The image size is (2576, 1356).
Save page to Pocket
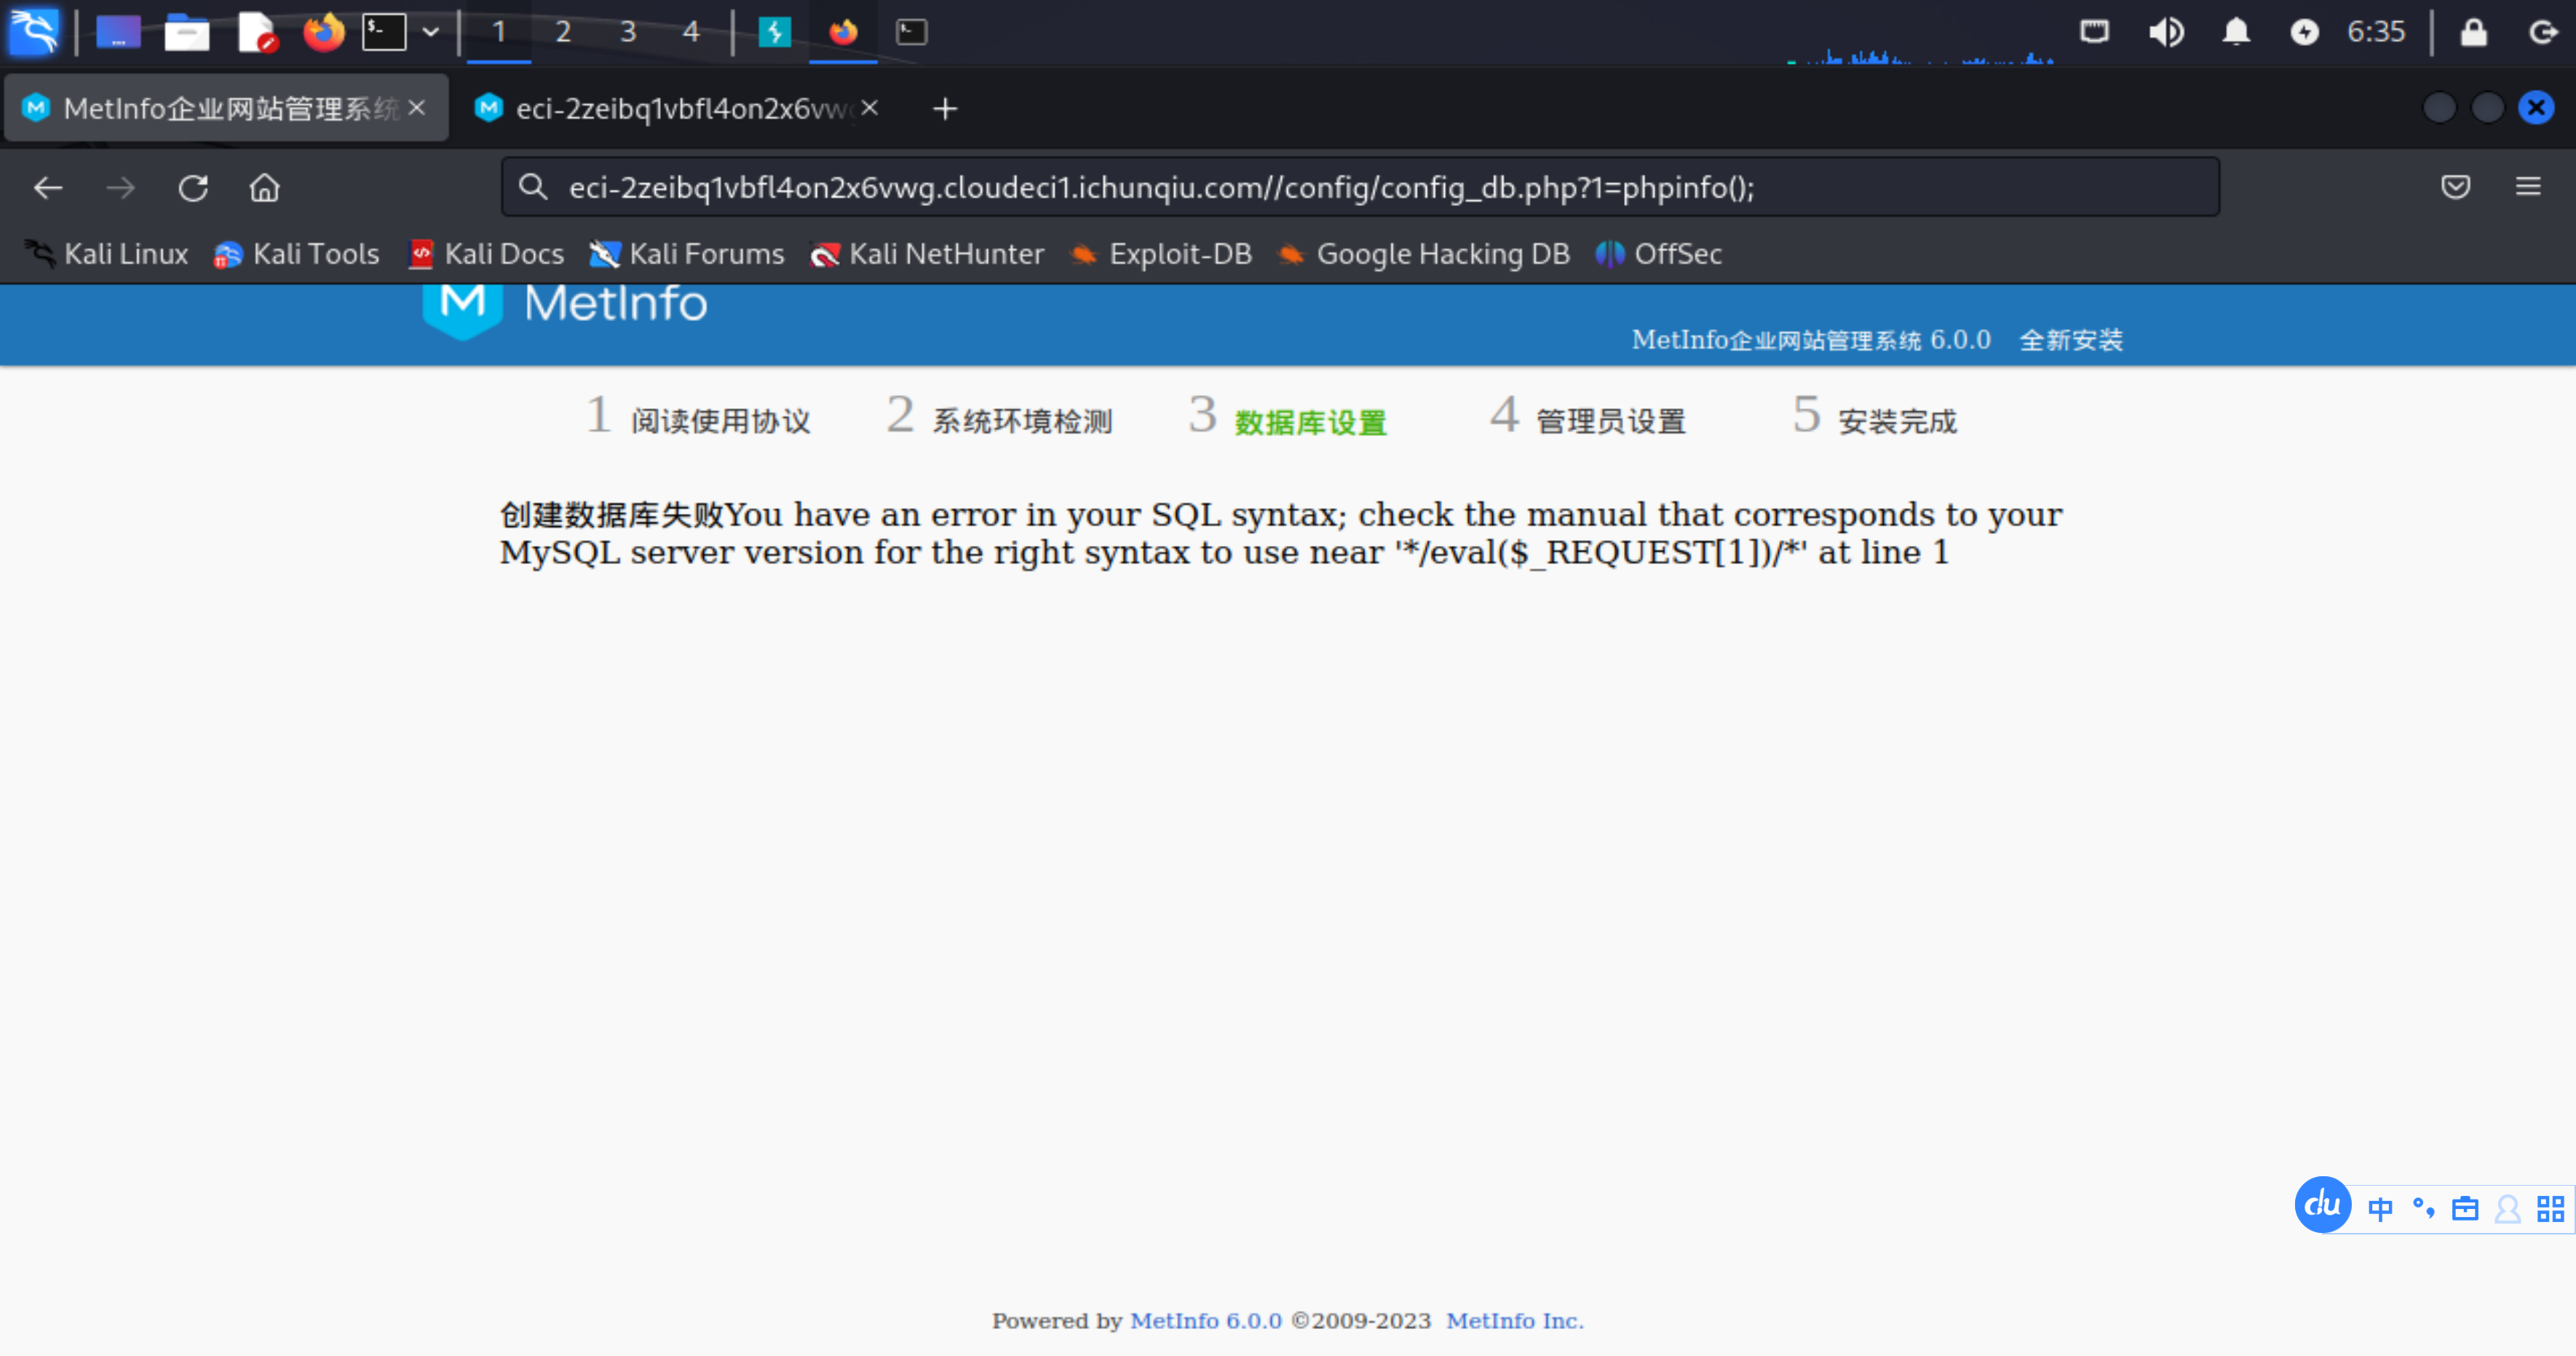(x=2456, y=187)
